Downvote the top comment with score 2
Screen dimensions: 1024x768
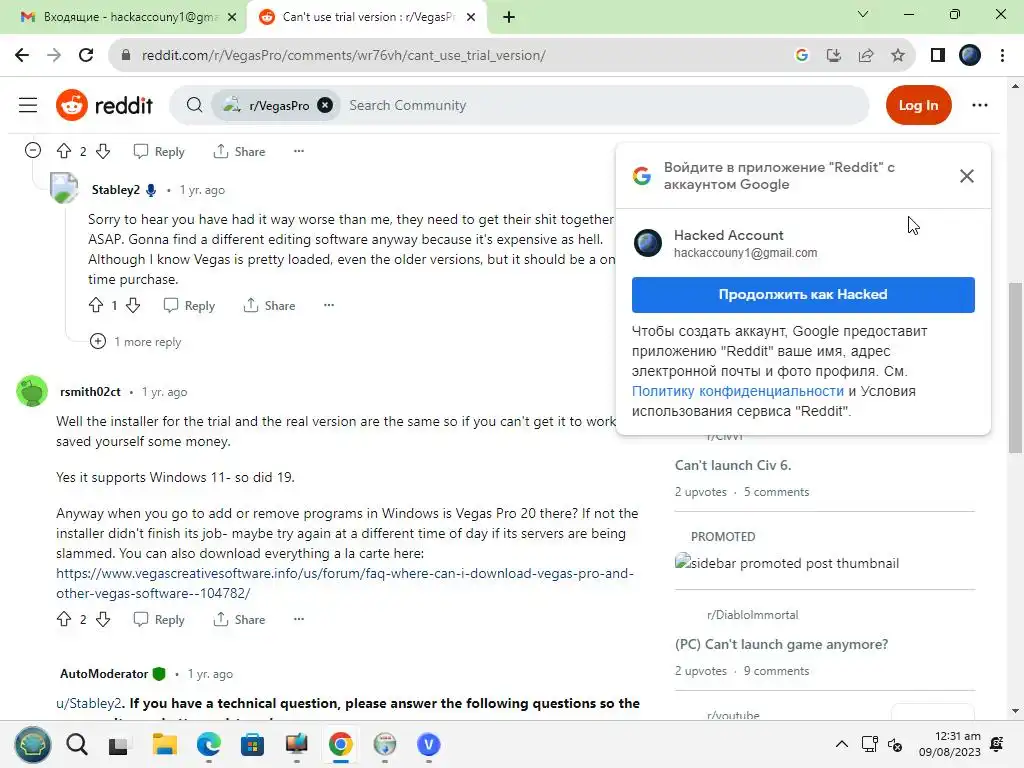[103, 152]
